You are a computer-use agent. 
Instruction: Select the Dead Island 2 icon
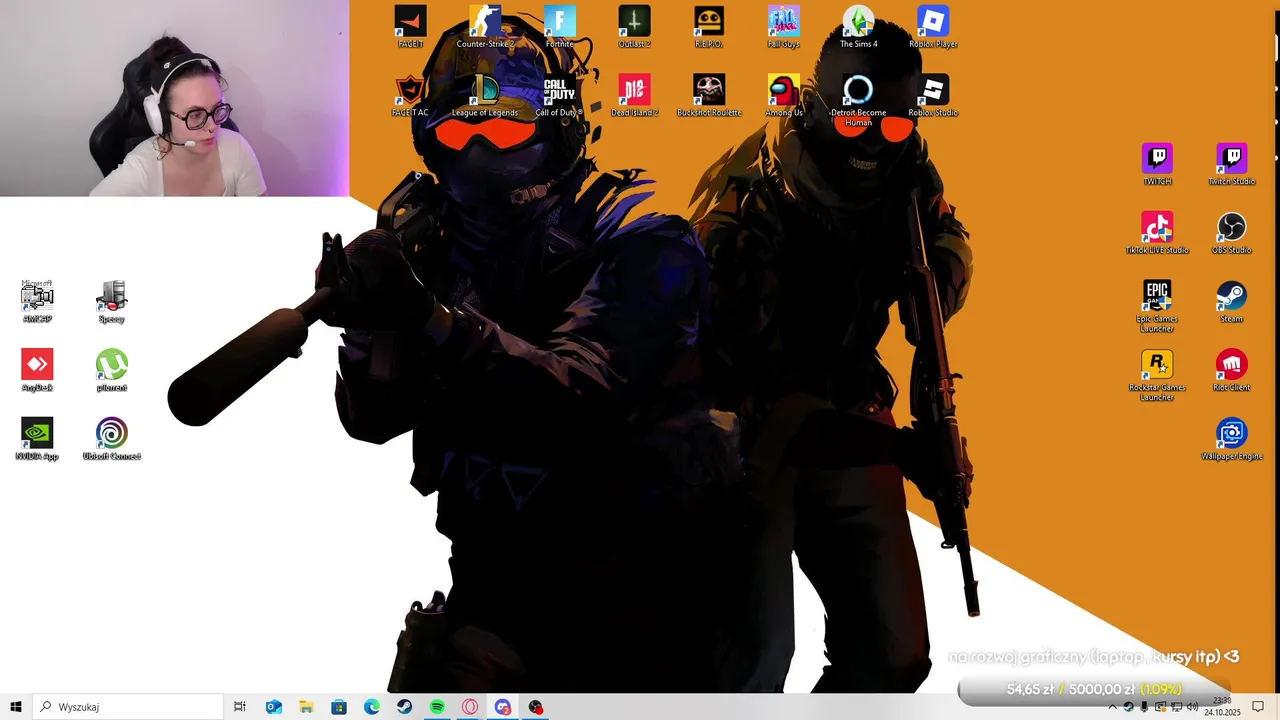coord(634,96)
